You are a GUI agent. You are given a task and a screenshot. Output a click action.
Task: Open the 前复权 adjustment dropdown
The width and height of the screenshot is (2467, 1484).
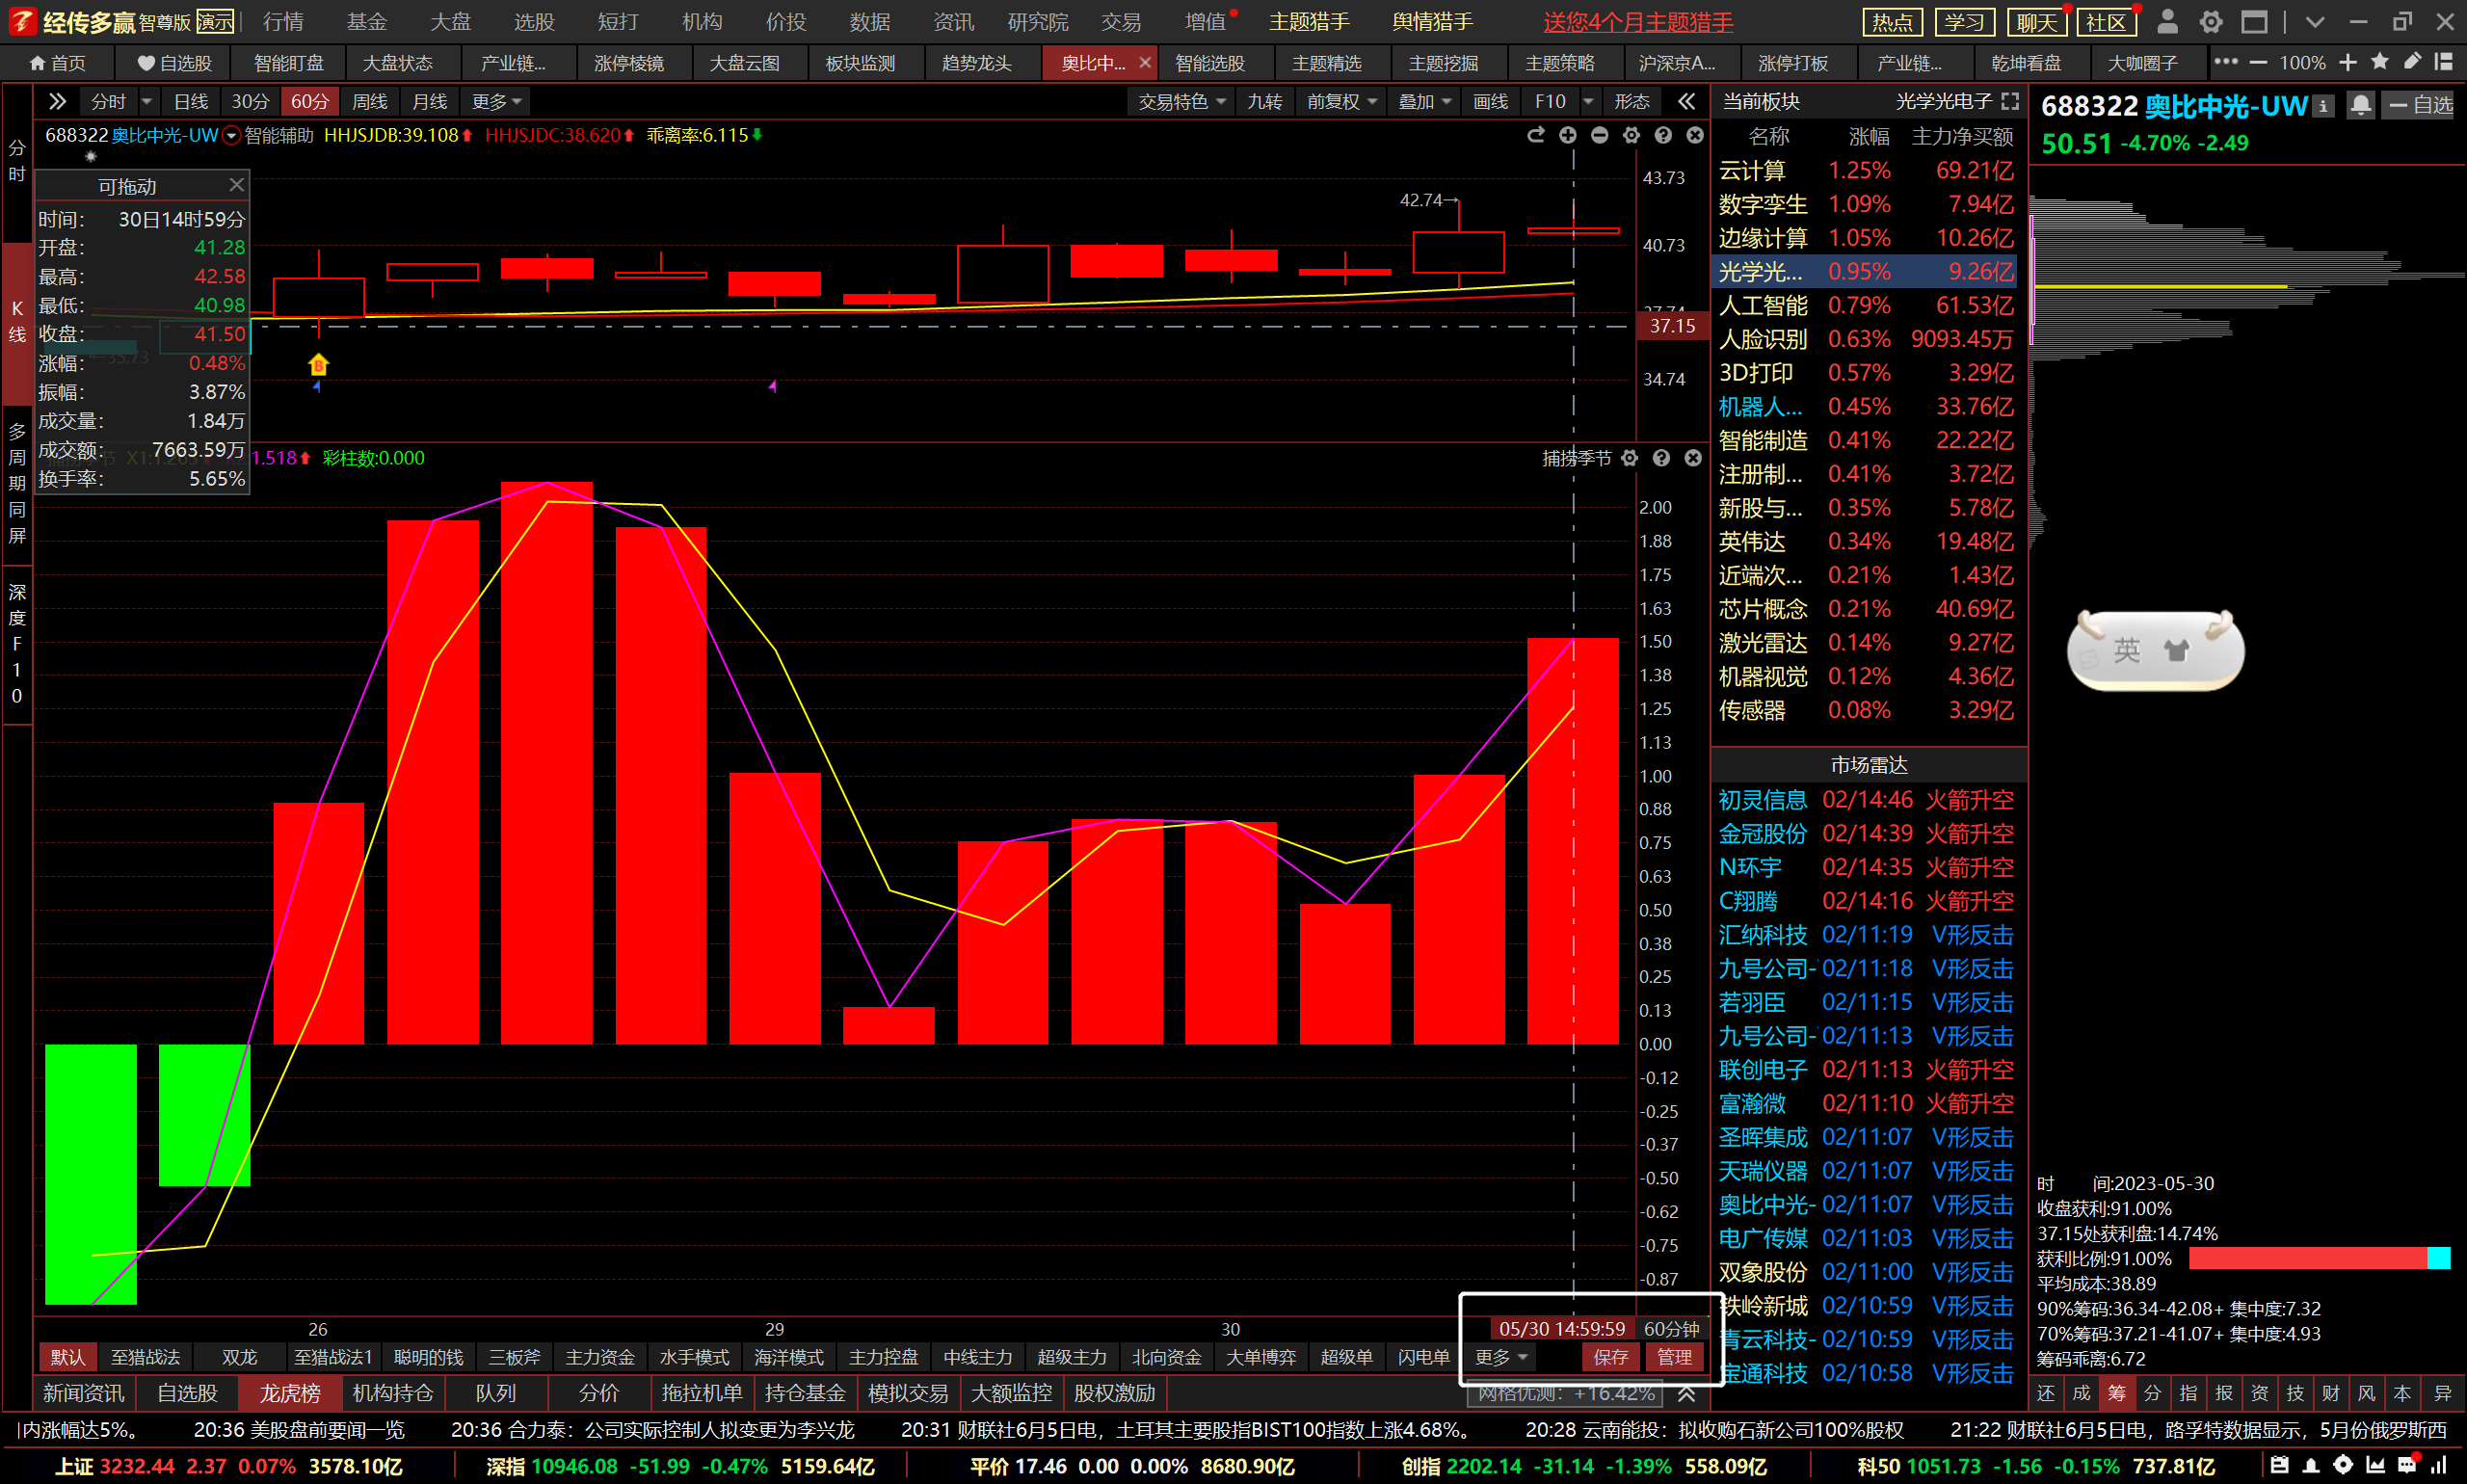point(1342,101)
